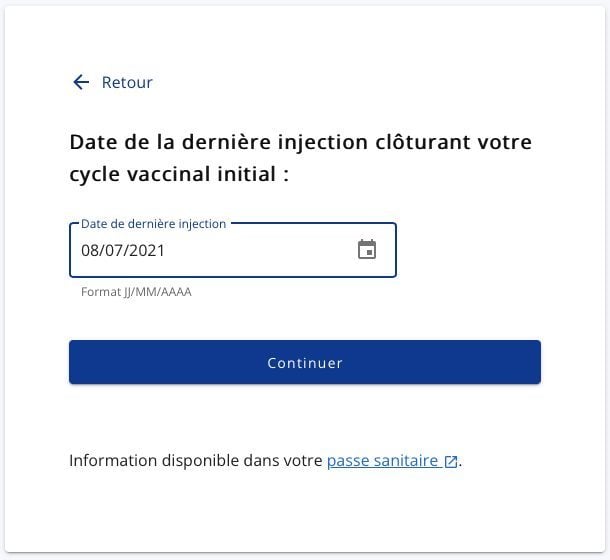Click the word 'clôturant' in the heading

pyautogui.click(x=423, y=142)
